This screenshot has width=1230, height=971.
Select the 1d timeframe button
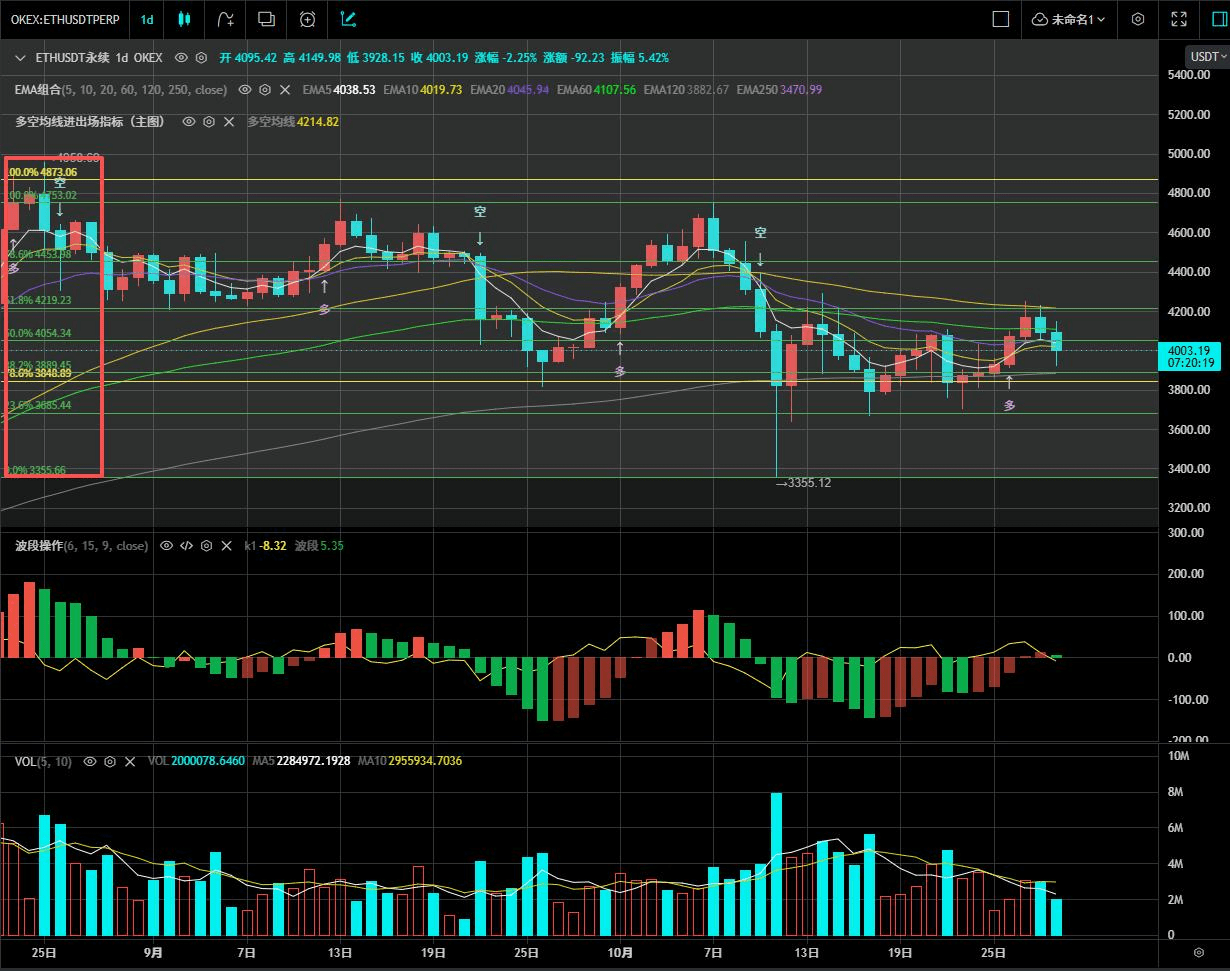(147, 19)
